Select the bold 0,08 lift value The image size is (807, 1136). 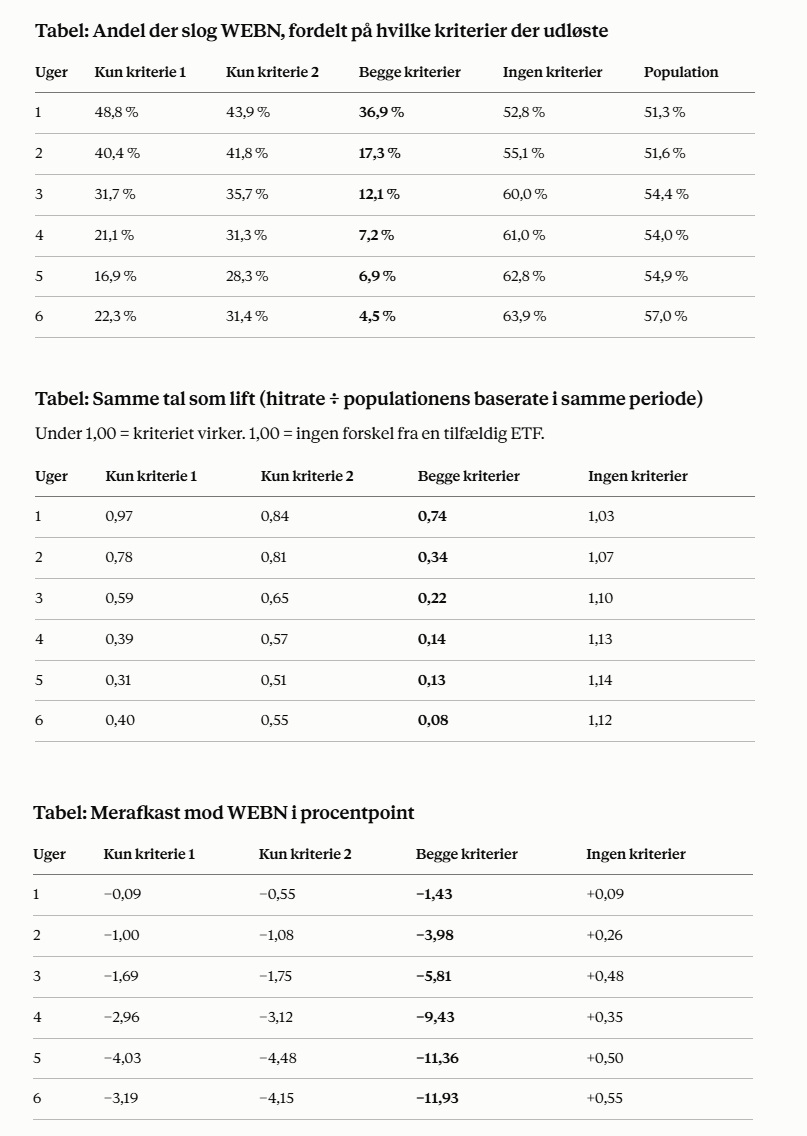click(x=433, y=721)
